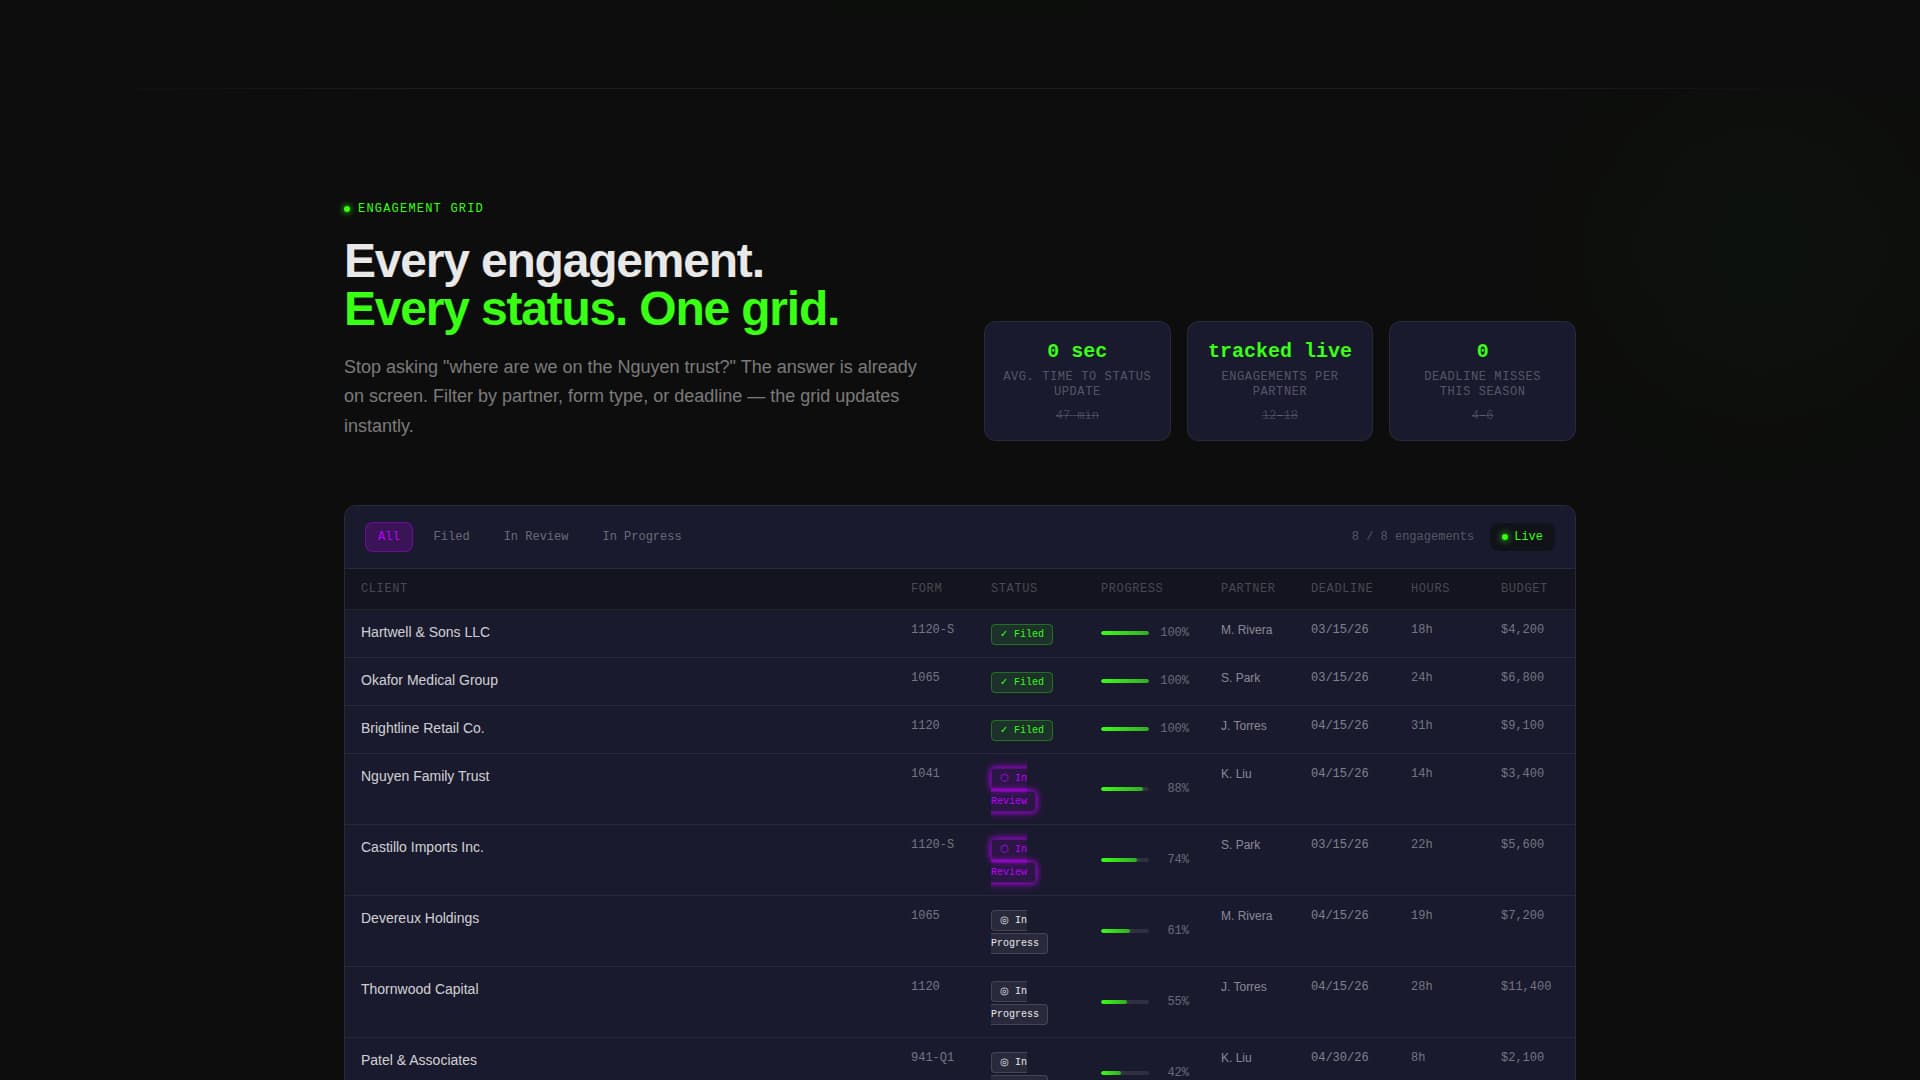The height and width of the screenshot is (1080, 1920).
Task: Click the $6,800 budget for Okafor Medical Group
Action: 1522,678
